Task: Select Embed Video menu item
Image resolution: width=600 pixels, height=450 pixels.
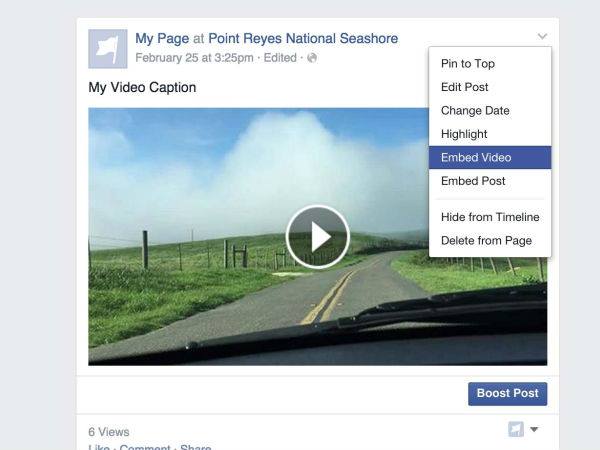Action: click(x=490, y=157)
